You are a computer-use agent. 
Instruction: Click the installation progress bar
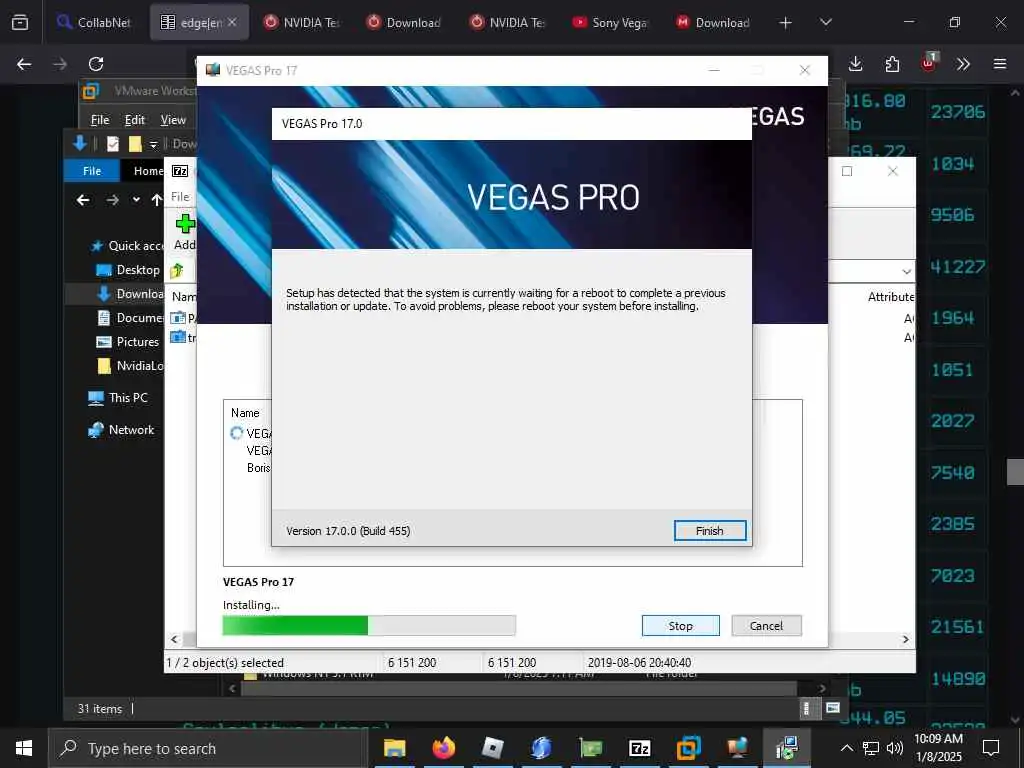tap(369, 626)
